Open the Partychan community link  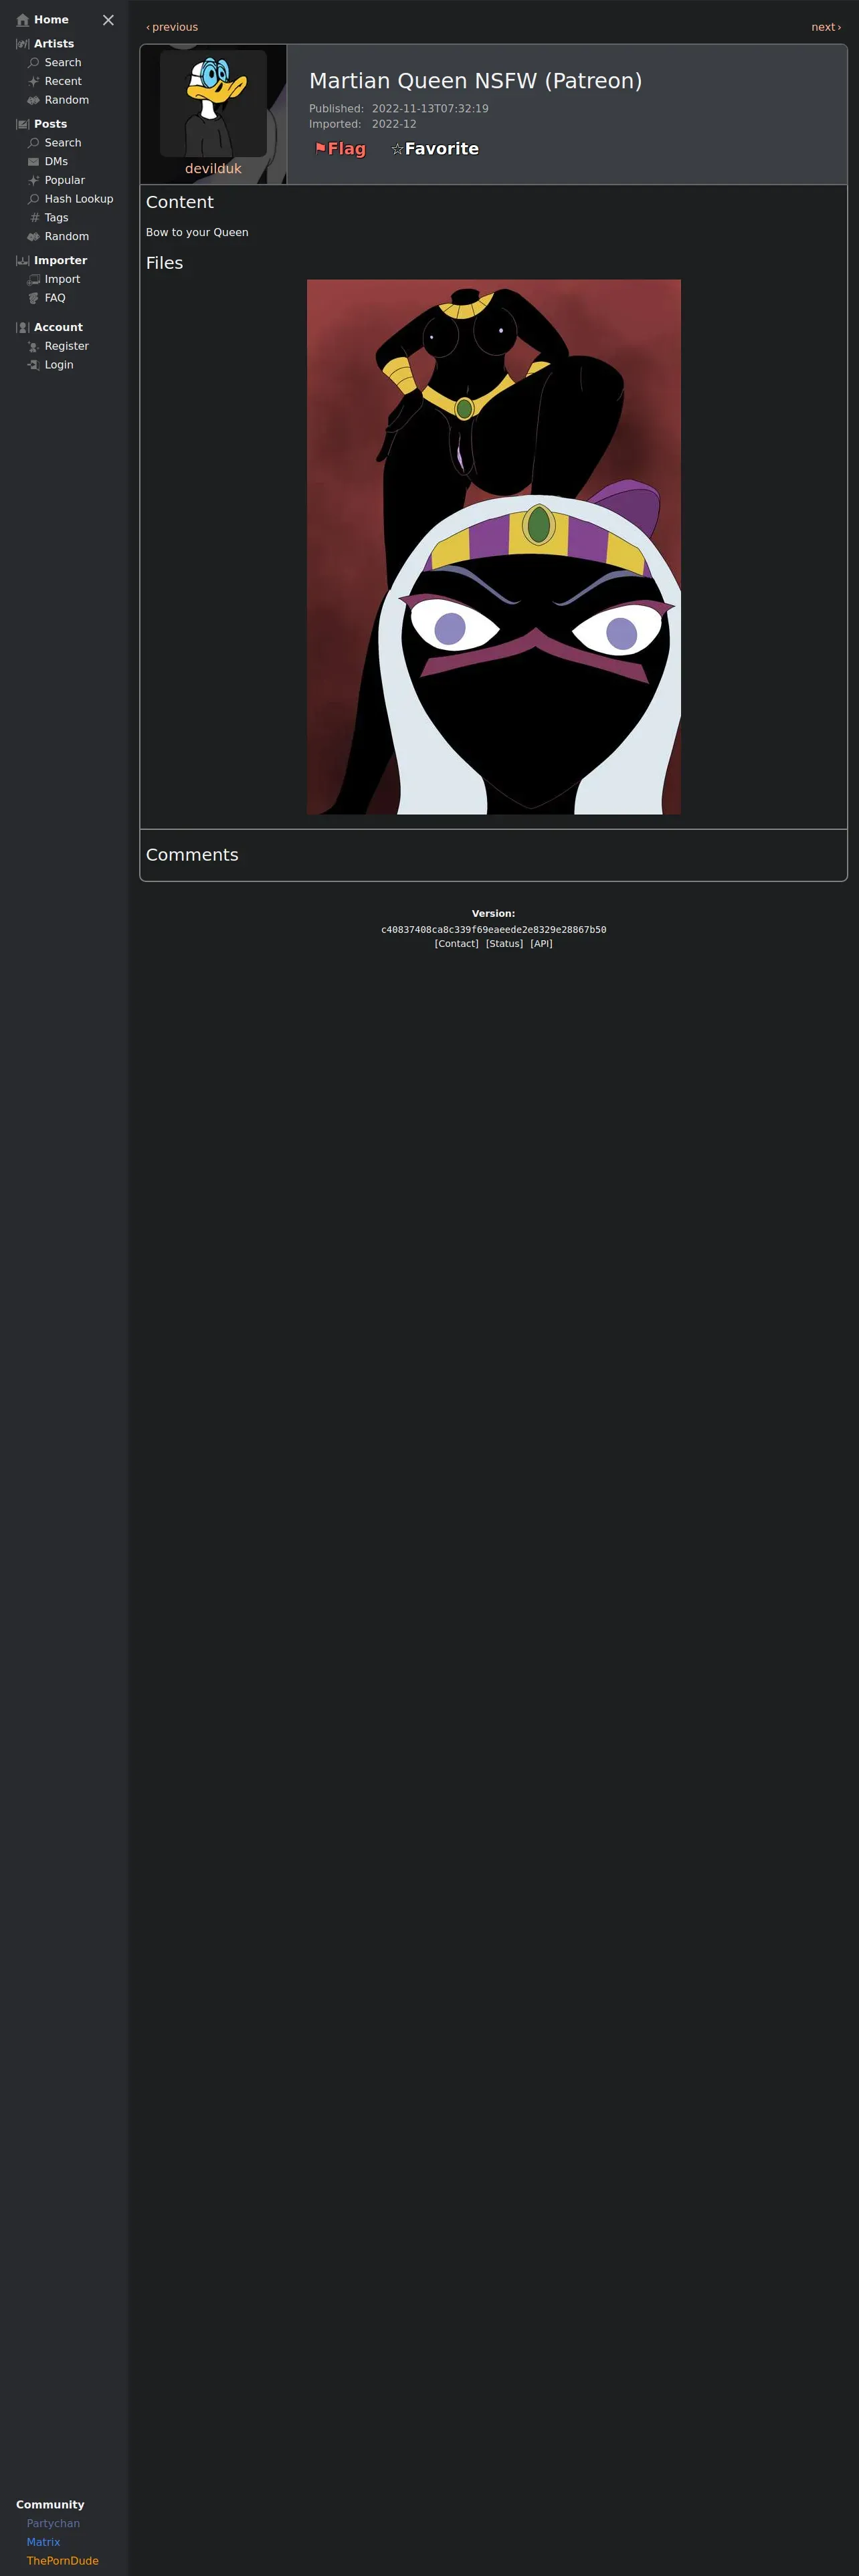click(53, 2524)
